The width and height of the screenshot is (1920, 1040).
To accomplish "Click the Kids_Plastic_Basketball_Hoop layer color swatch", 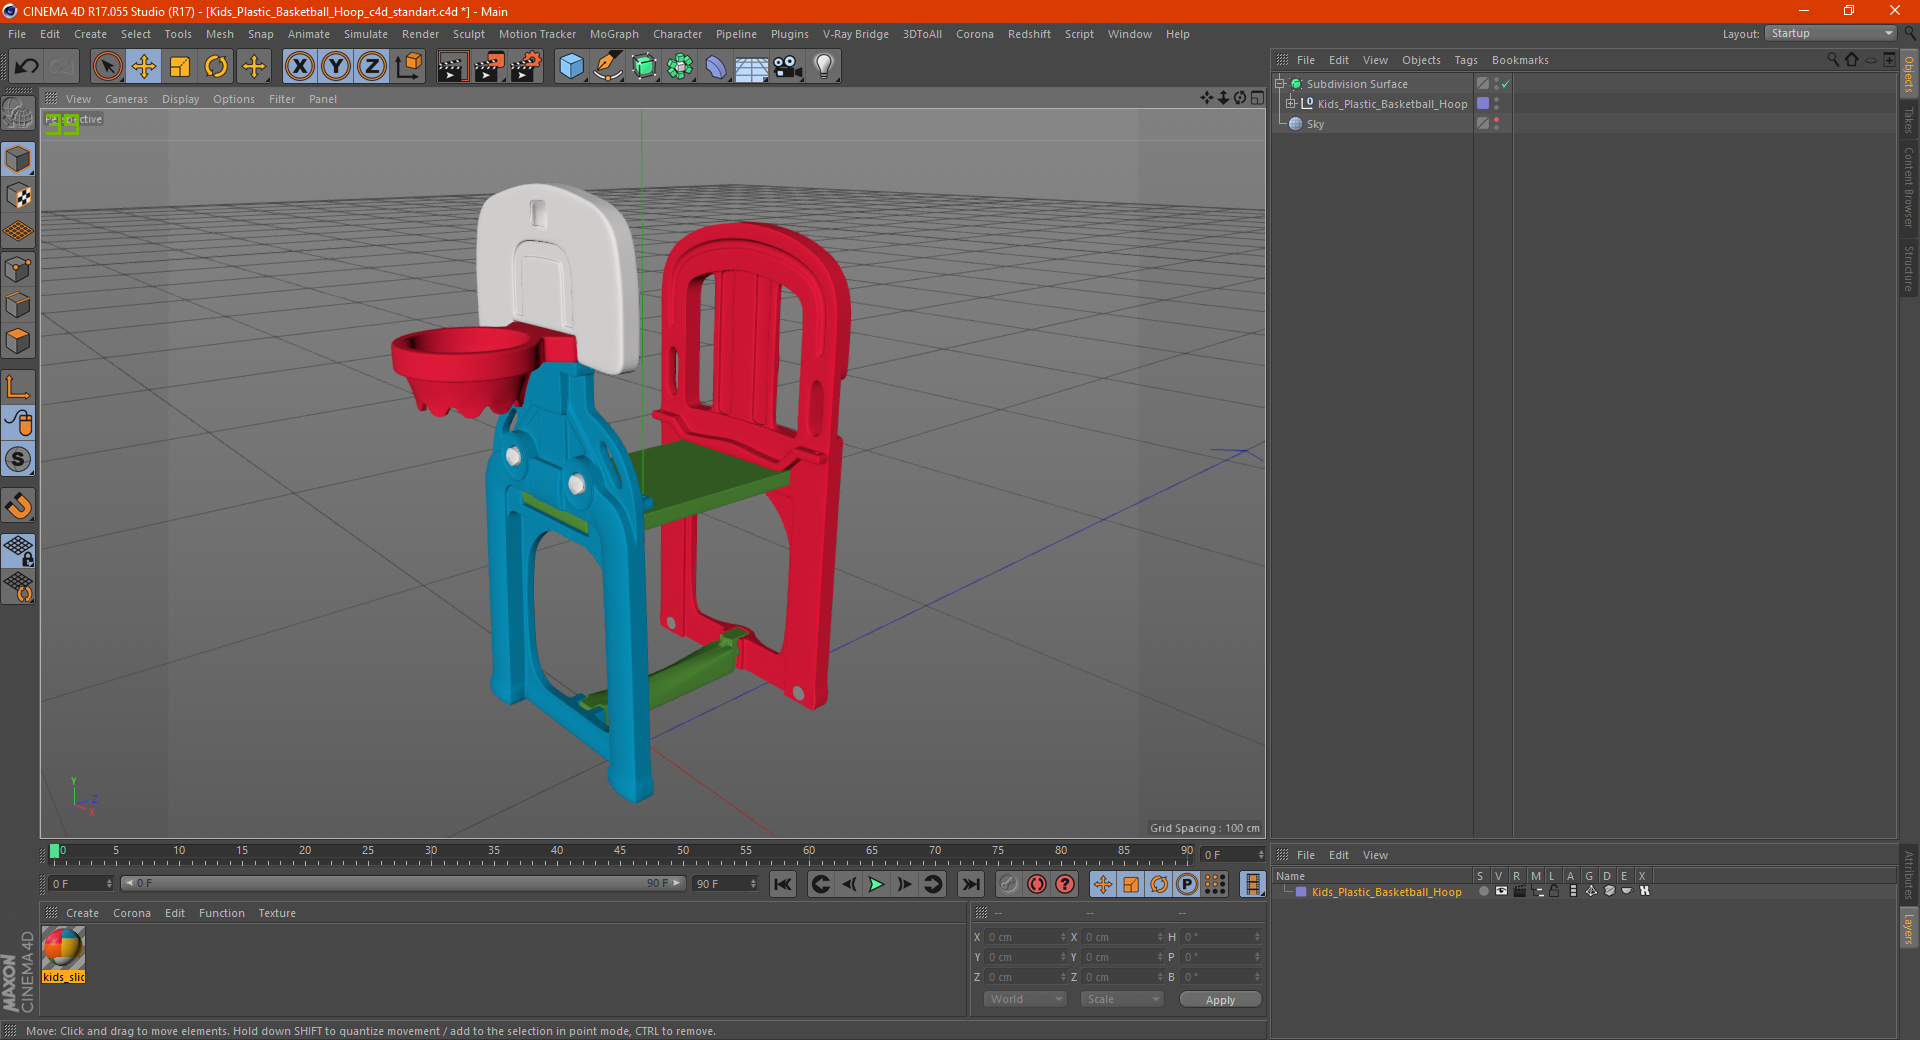I will 1301,892.
